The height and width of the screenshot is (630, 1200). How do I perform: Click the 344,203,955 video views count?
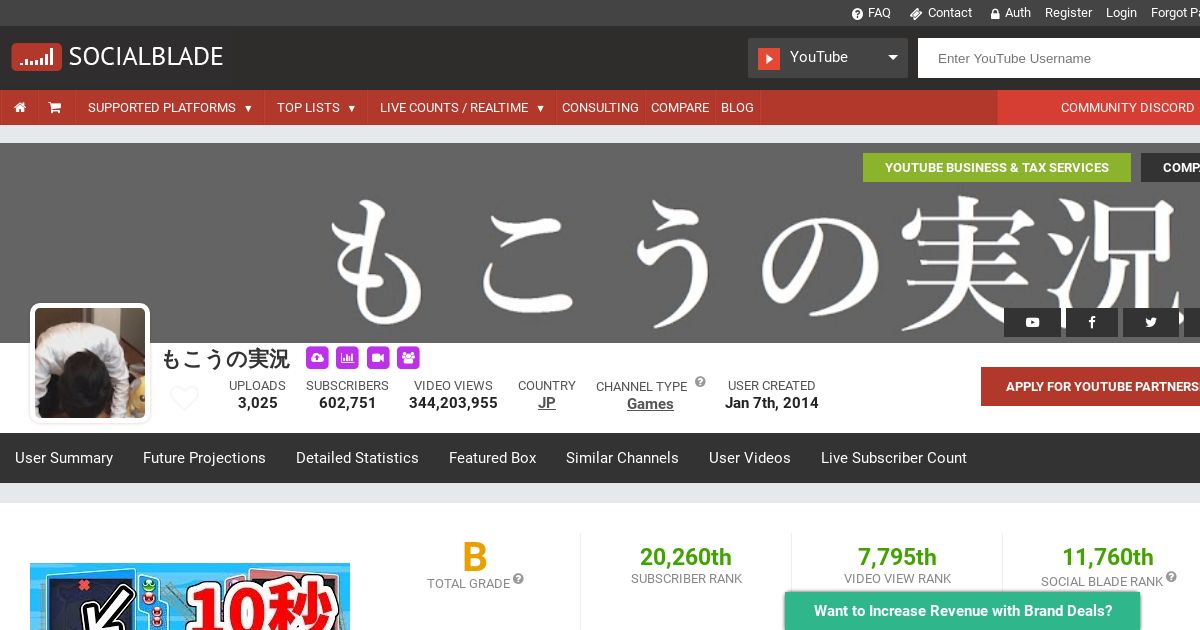click(453, 403)
